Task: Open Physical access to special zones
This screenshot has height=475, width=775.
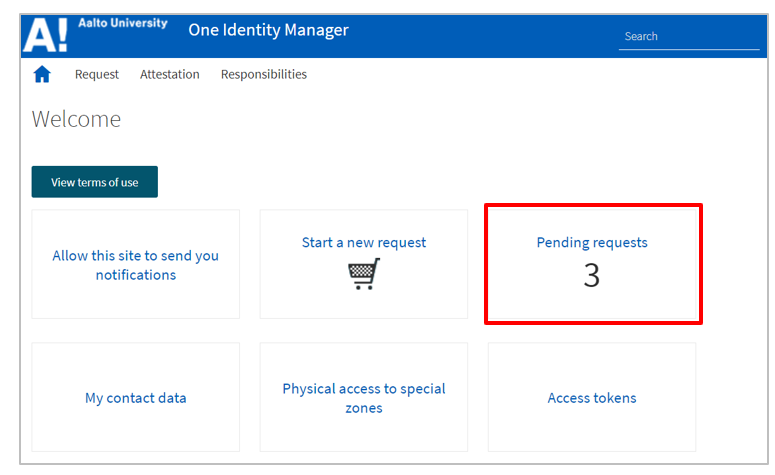Action: tap(364, 398)
